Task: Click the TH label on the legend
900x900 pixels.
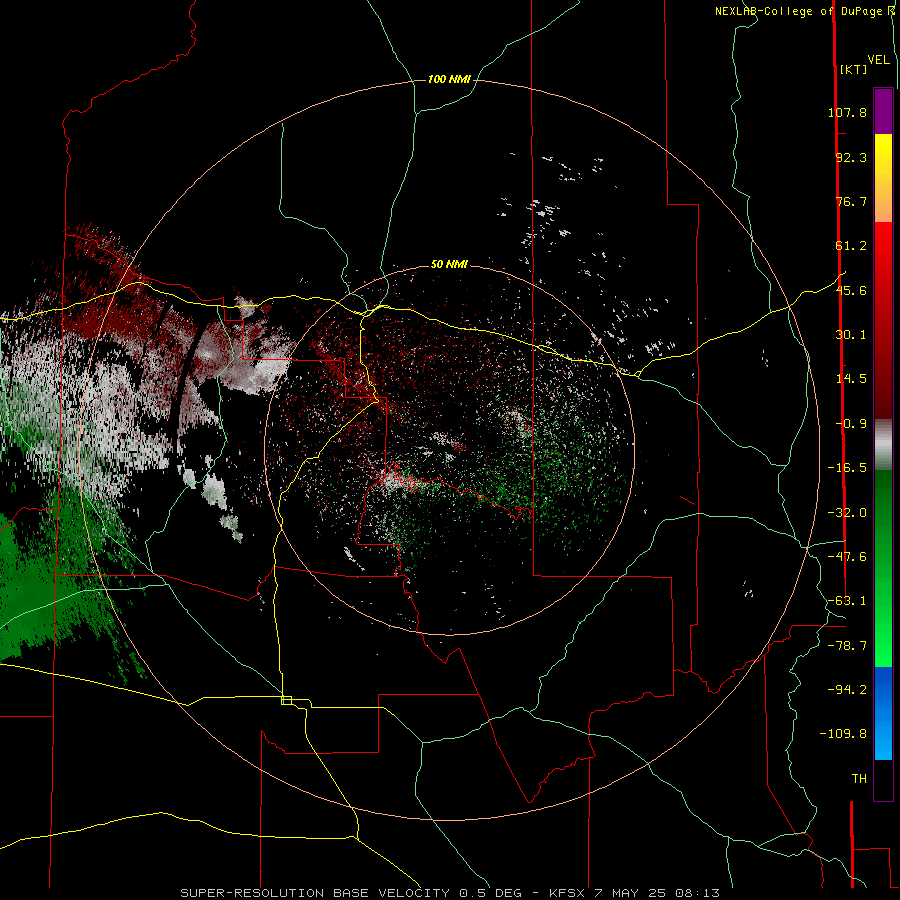Action: pyautogui.click(x=859, y=779)
